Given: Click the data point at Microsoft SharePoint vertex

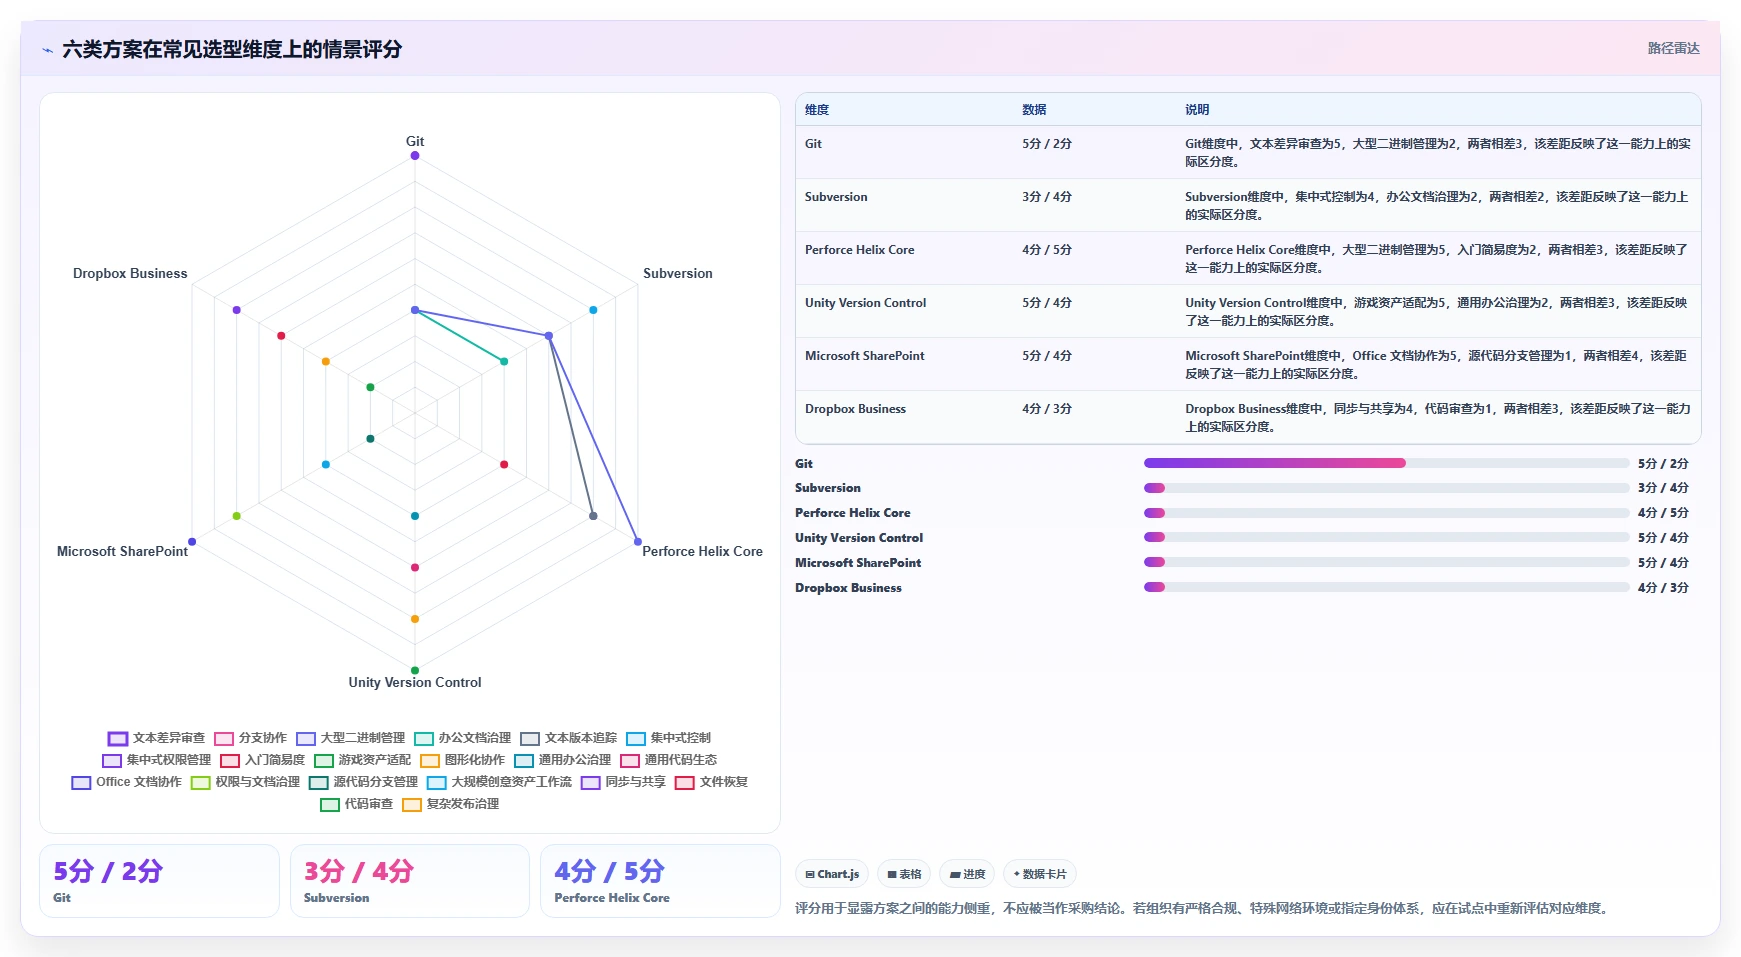Looking at the screenshot, I should coord(192,542).
